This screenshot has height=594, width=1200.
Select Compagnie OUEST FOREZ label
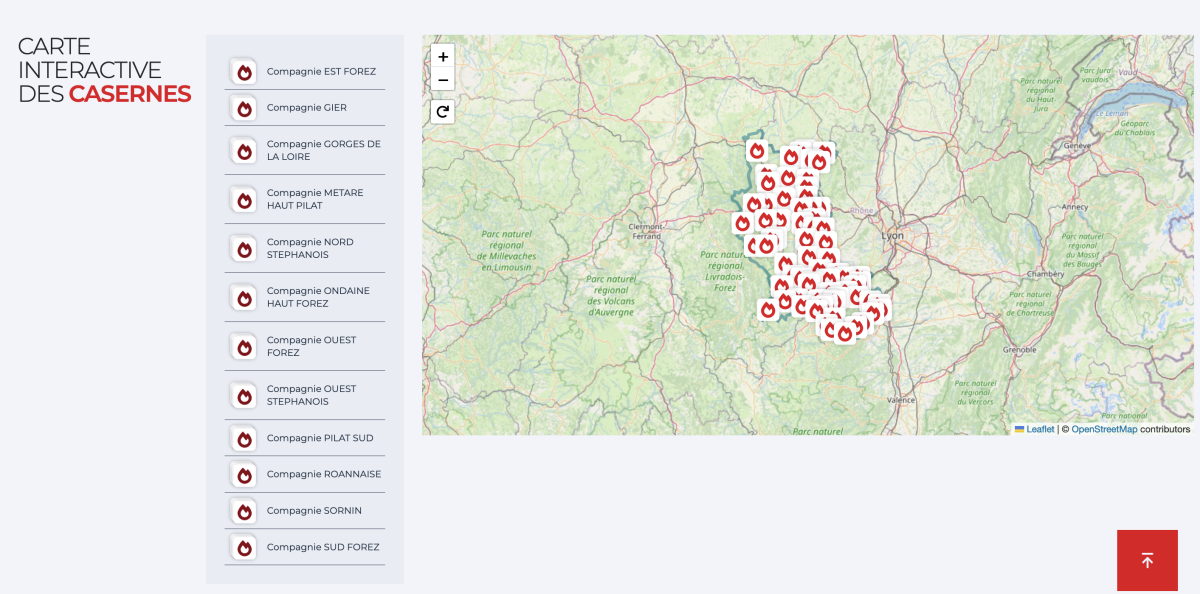(x=311, y=346)
